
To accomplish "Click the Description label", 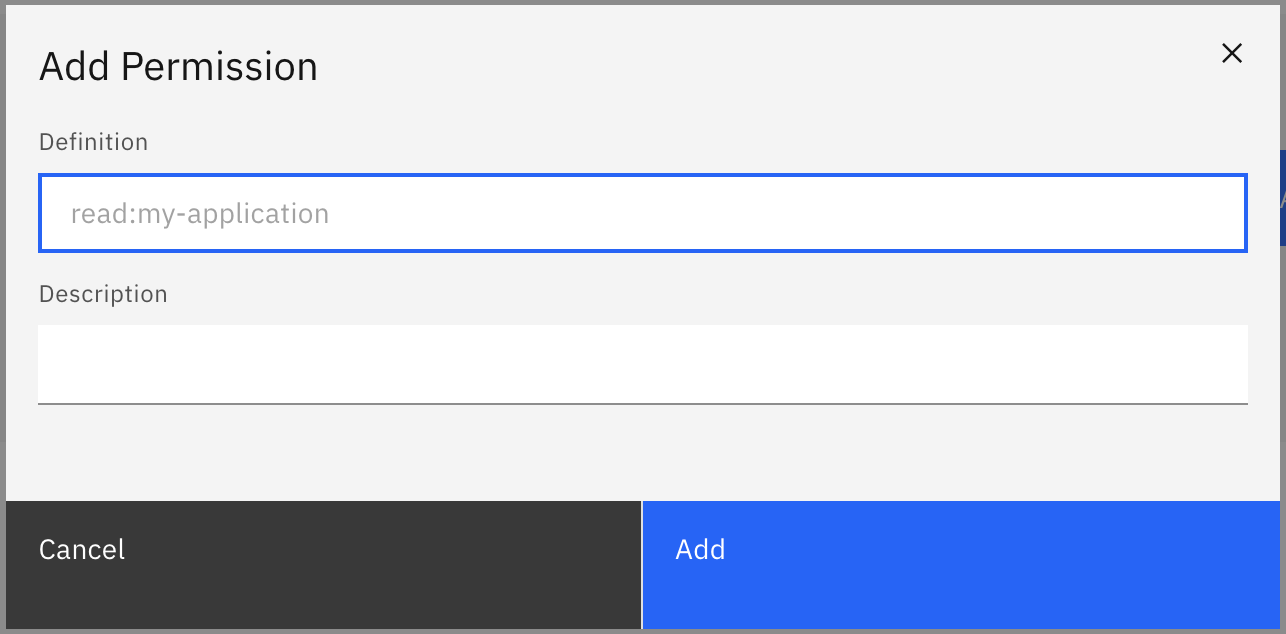I will [x=103, y=293].
